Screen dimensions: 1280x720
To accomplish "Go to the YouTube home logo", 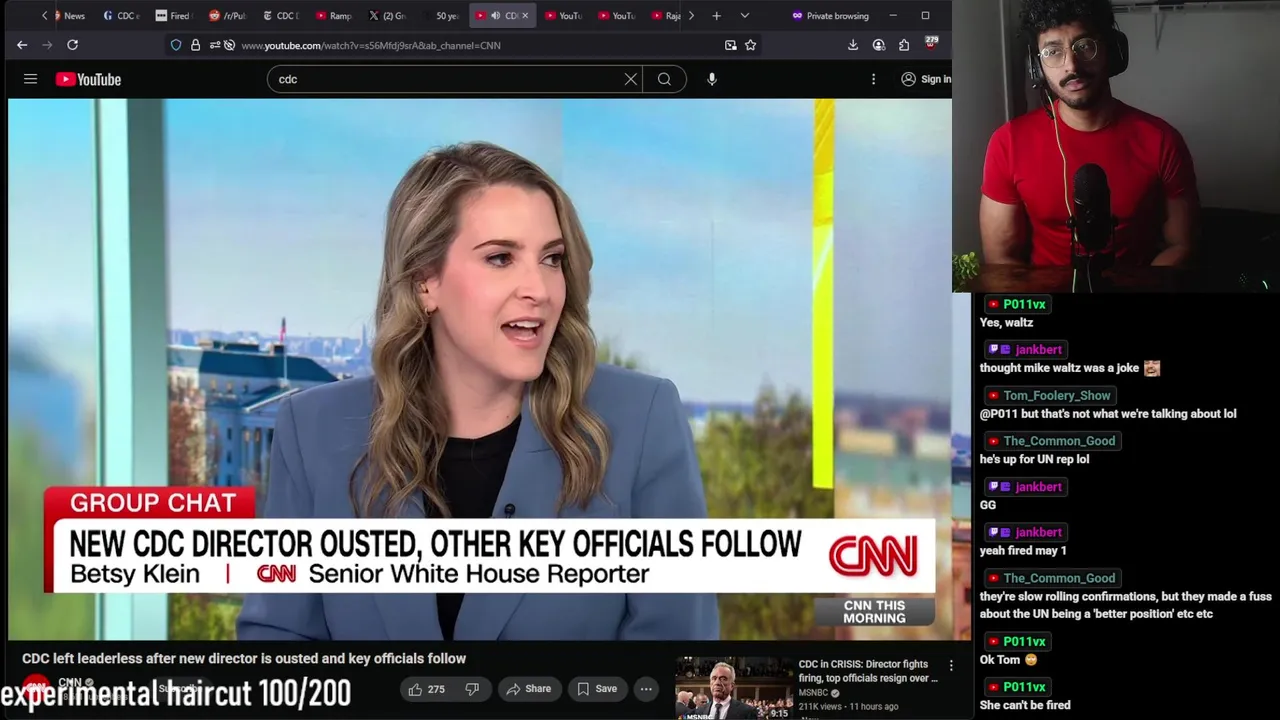I will (x=88, y=79).
